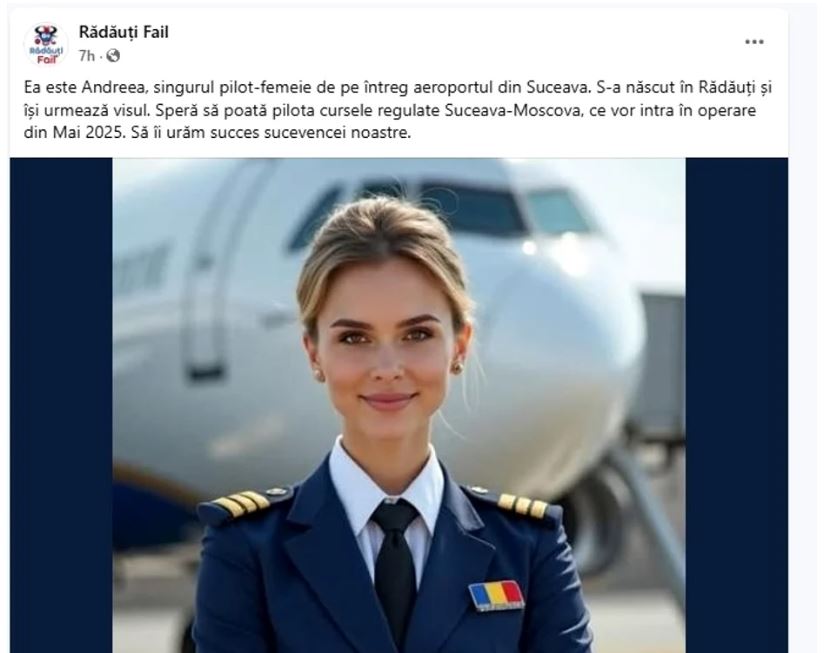
Task: Click the post caption text about Andreea
Action: click(x=398, y=110)
